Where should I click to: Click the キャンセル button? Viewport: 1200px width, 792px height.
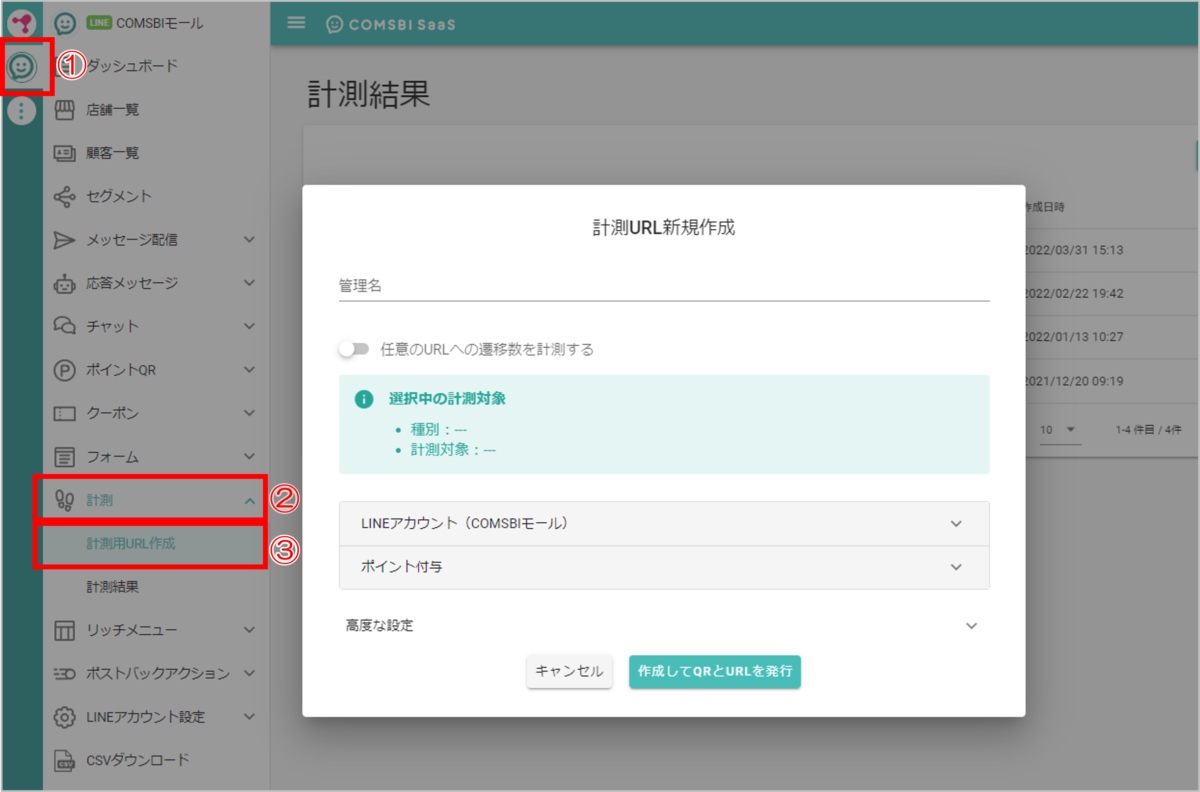coord(569,672)
